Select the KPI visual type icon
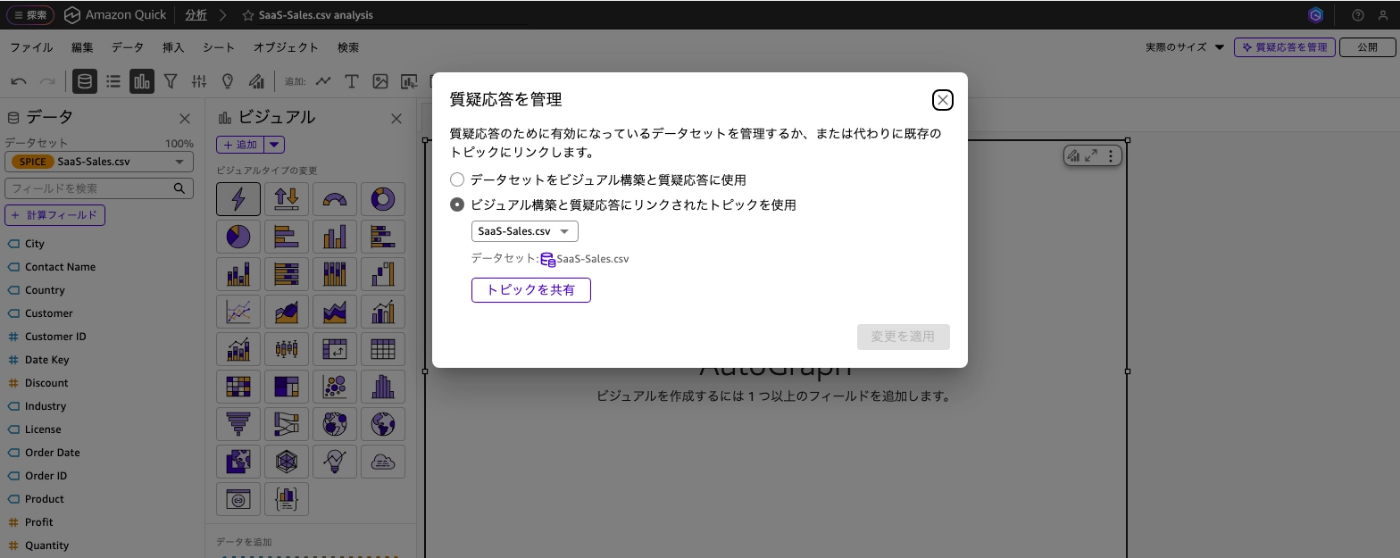1400x558 pixels. coord(287,199)
